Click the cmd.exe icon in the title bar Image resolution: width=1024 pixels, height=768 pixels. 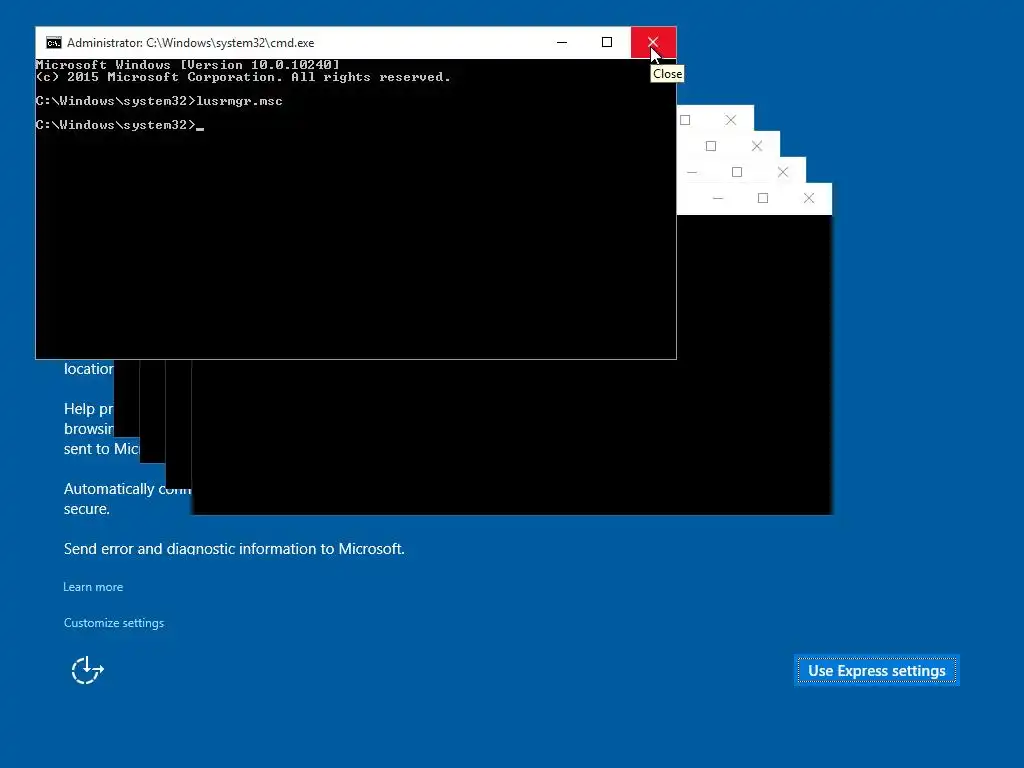(x=54, y=43)
